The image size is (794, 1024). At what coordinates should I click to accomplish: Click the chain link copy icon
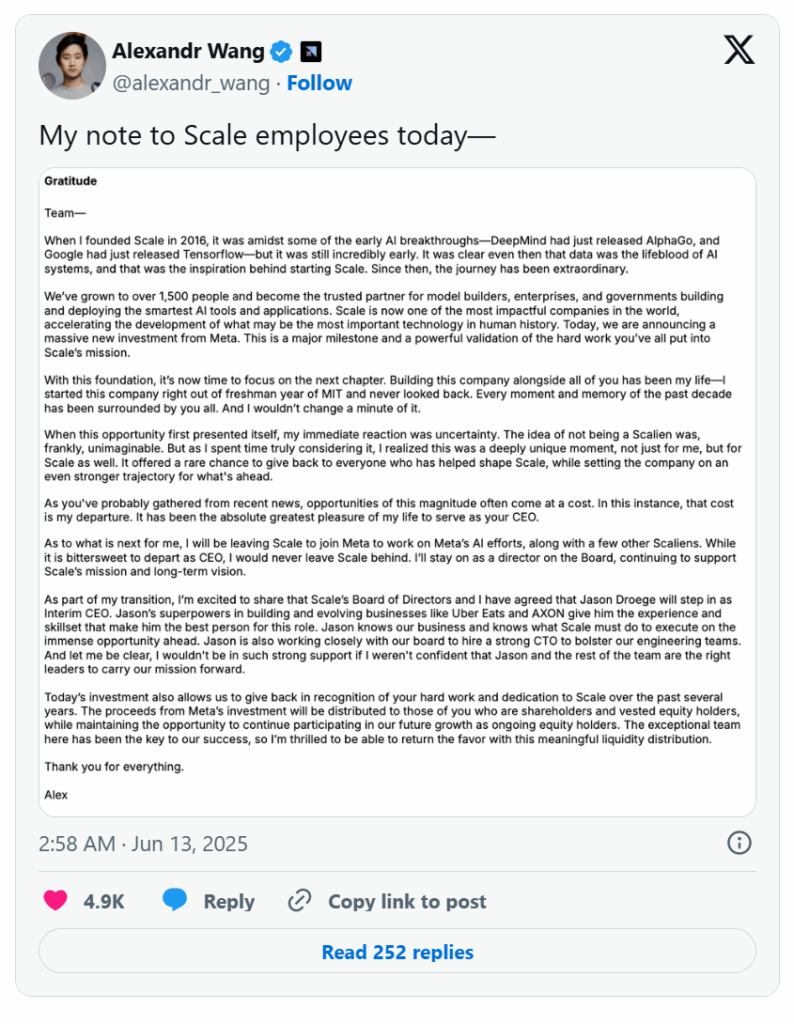pos(300,901)
